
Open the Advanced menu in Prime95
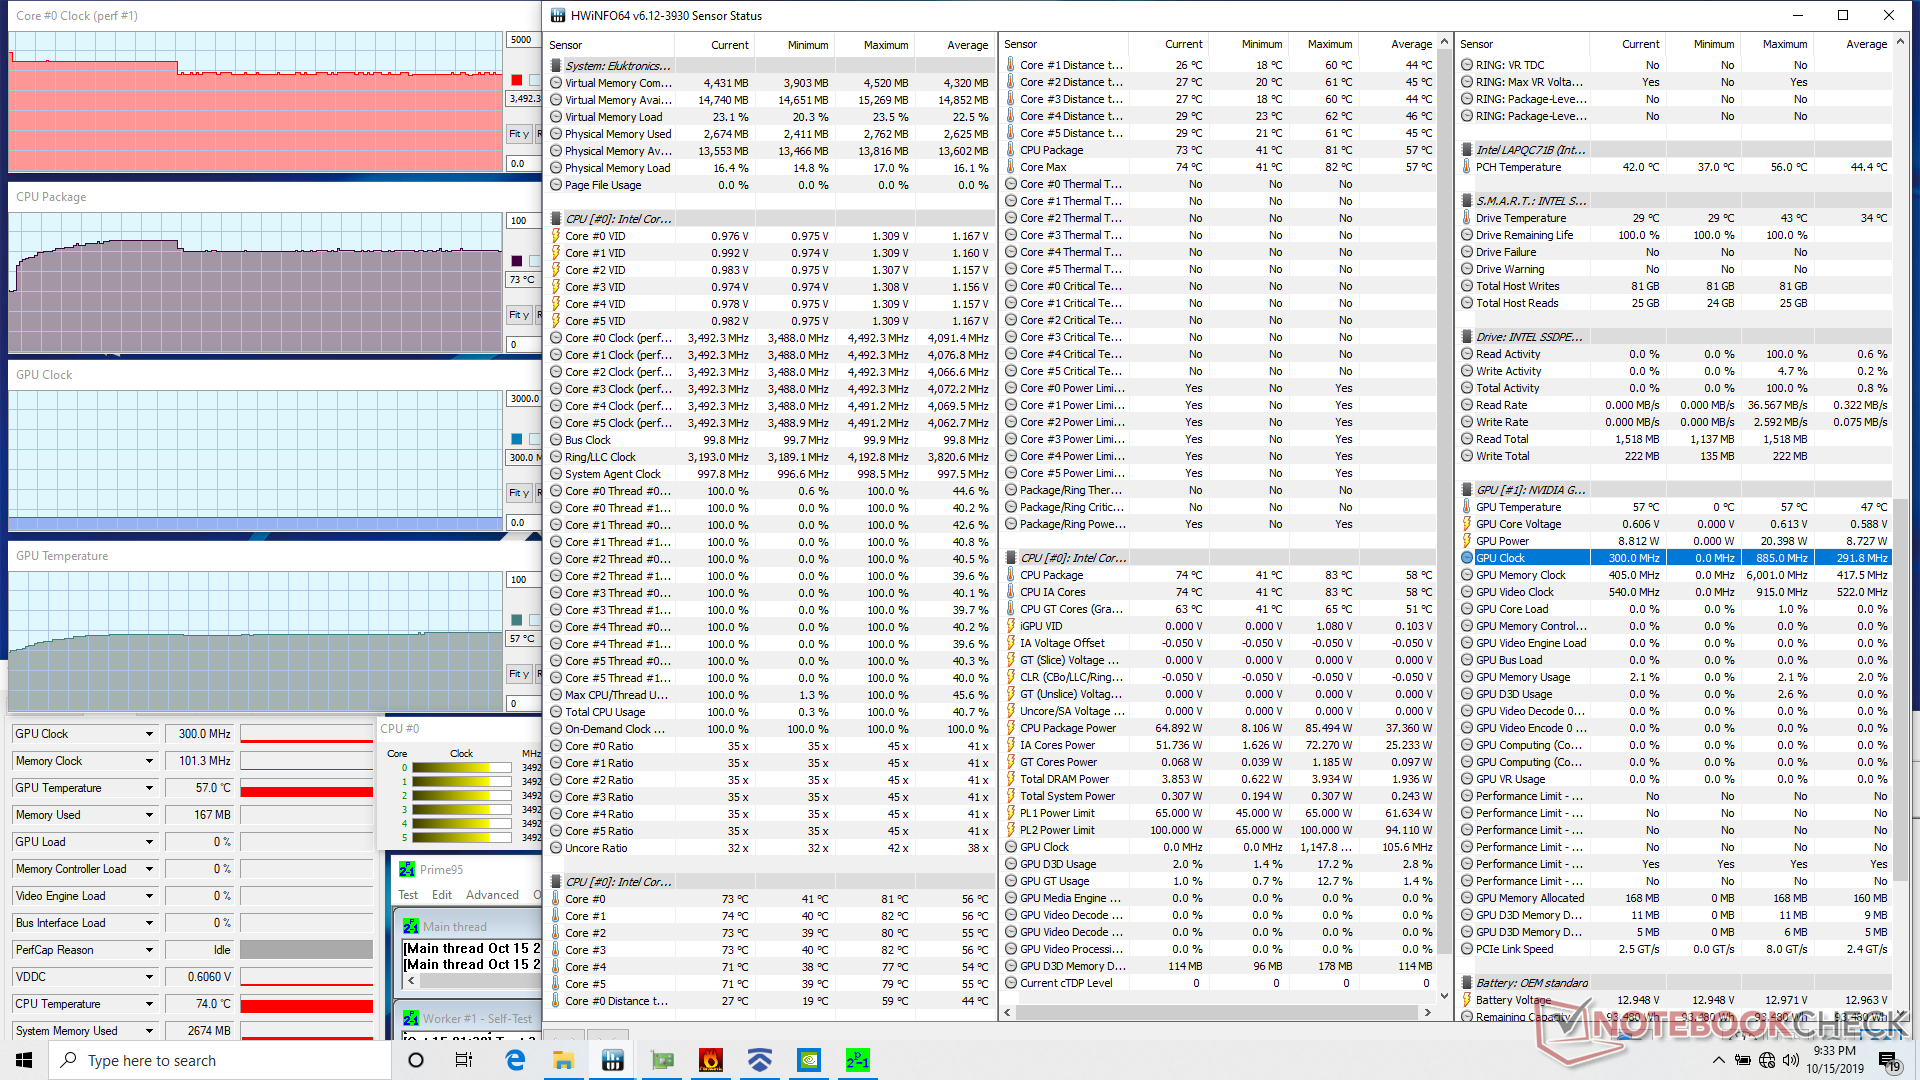(492, 895)
